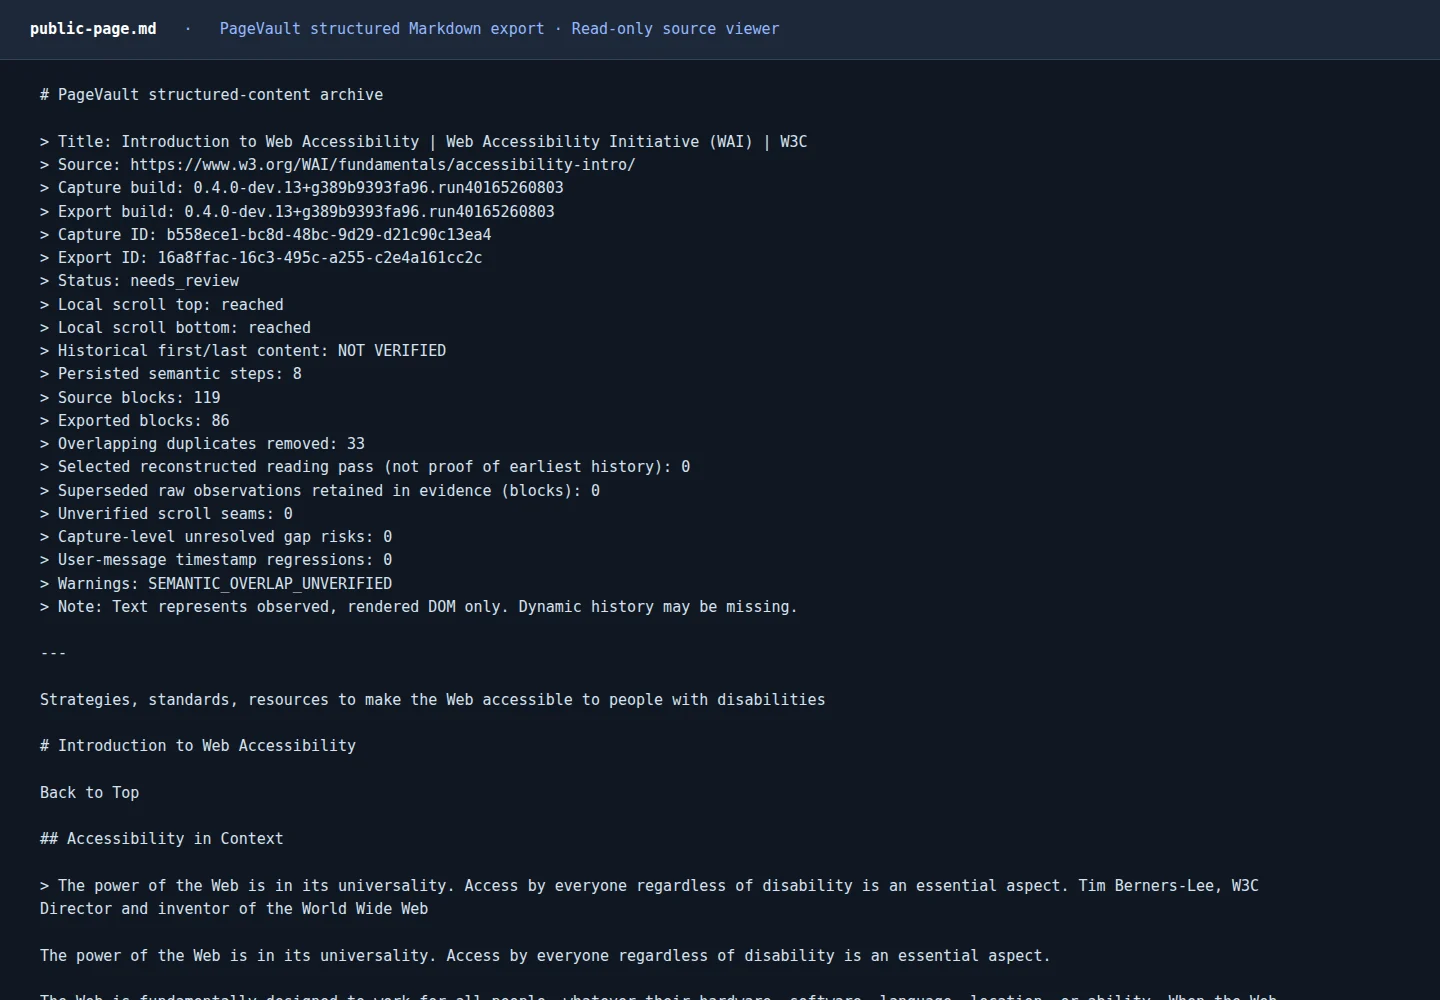The image size is (1440, 1000).
Task: Click the Source URL line
Action: pos(337,165)
